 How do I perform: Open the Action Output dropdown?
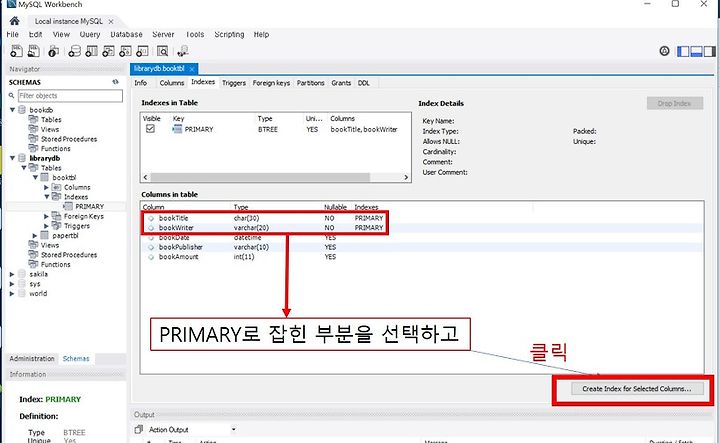pyautogui.click(x=233, y=430)
